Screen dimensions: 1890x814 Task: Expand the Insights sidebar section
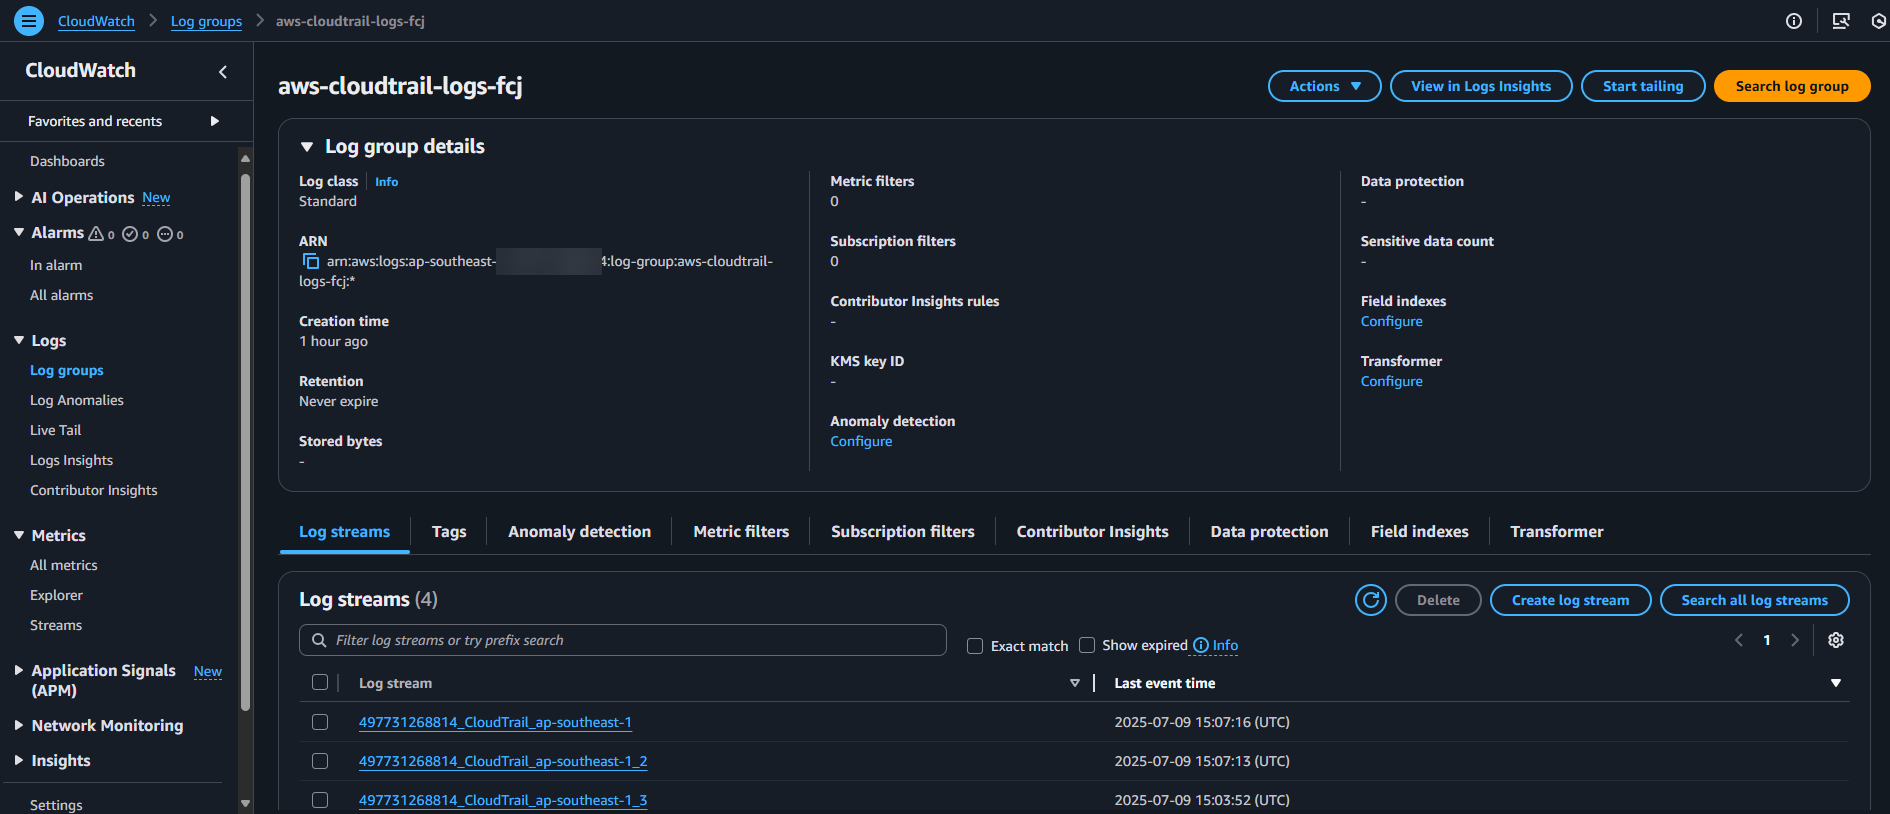(x=19, y=760)
